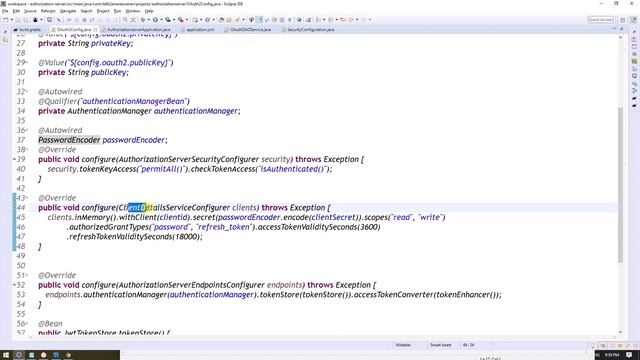Maximize the editor area
This screenshot has height=360, width=640.
coord(621,29)
